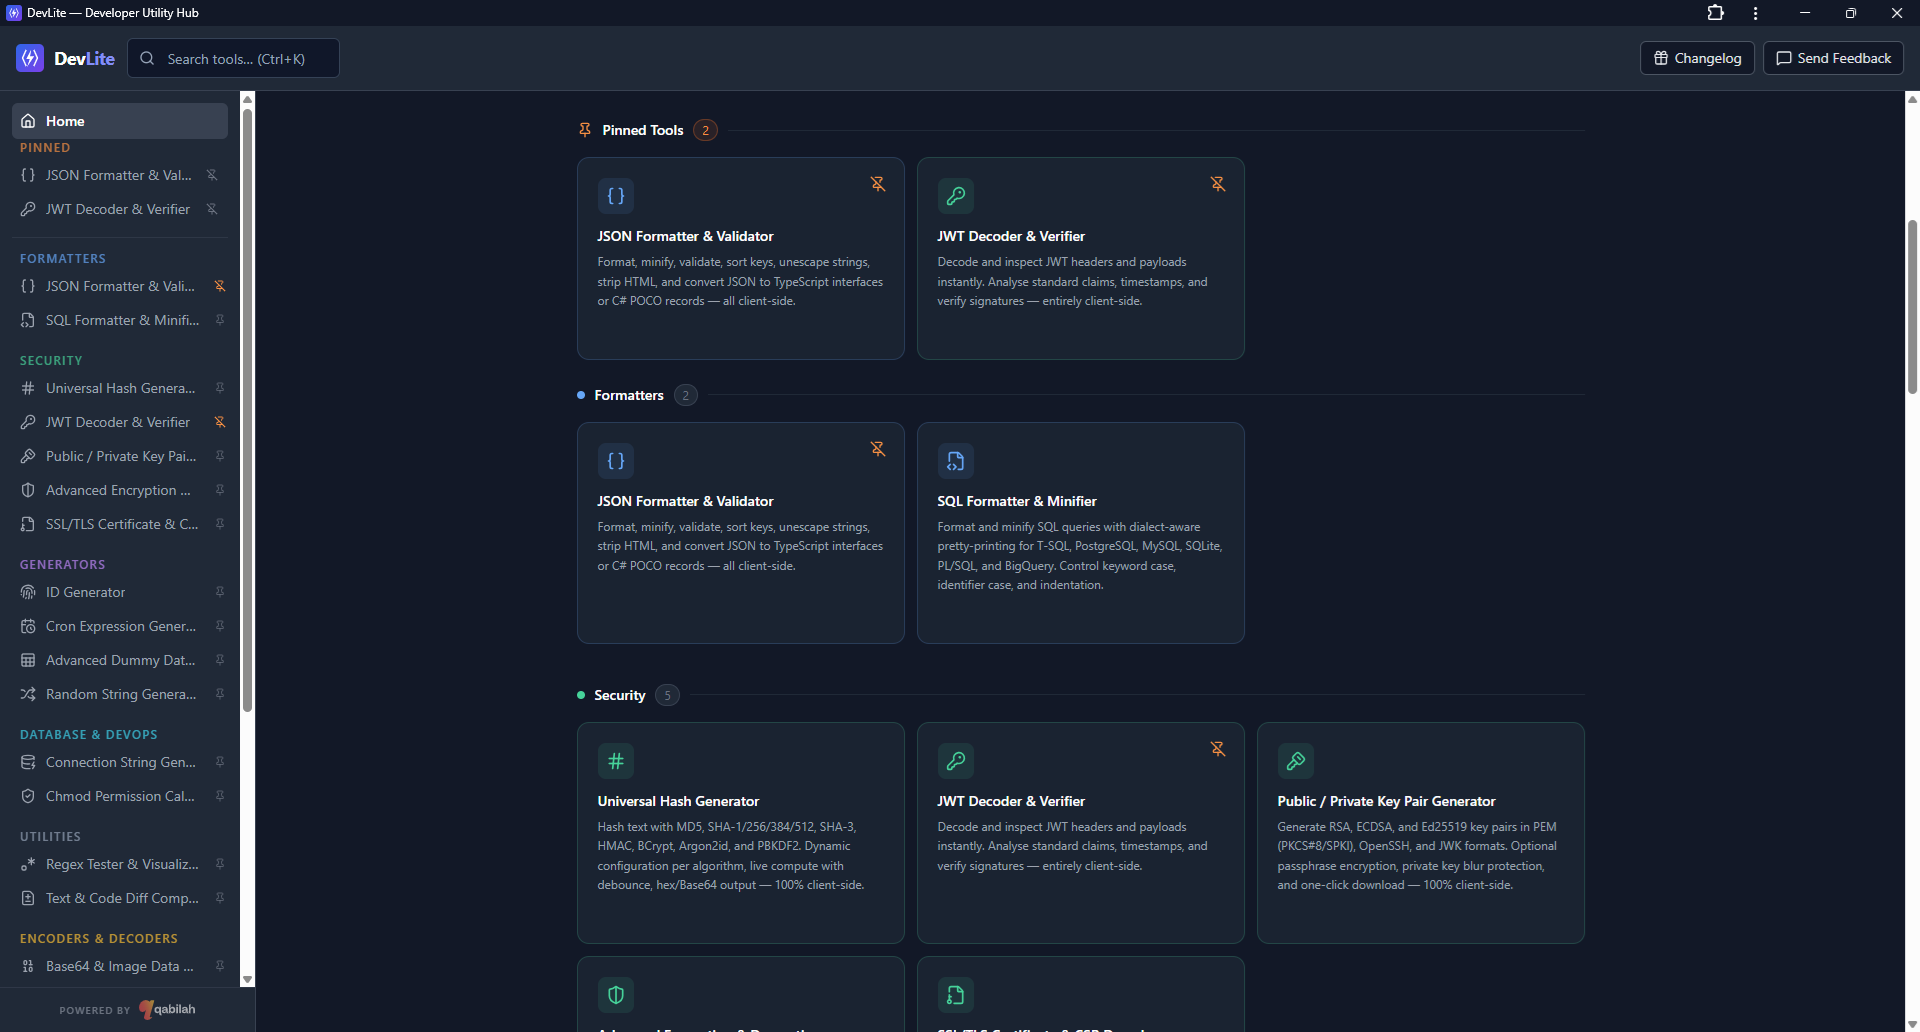Click hash icon on Universal Hash Generator card

616,761
